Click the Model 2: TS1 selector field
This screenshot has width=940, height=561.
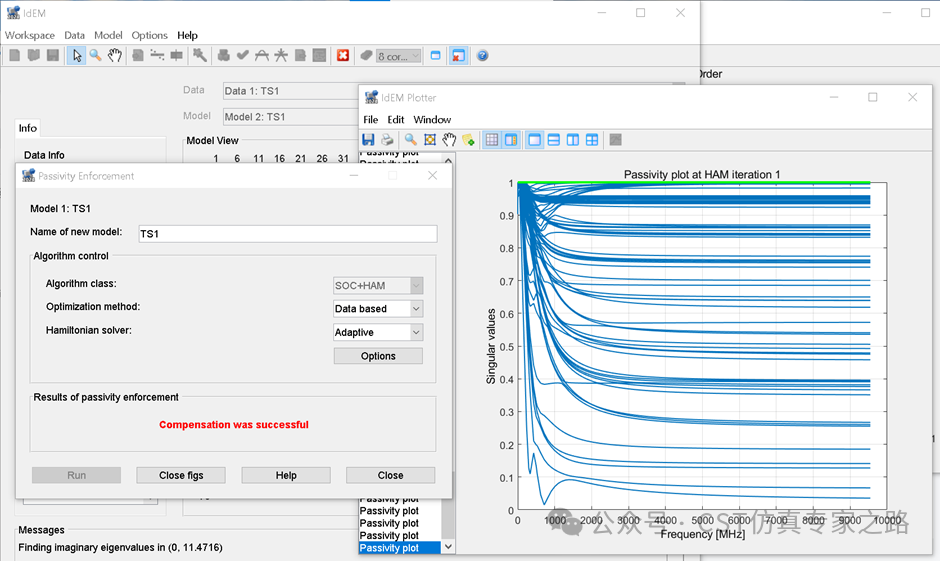pyautogui.click(x=291, y=117)
